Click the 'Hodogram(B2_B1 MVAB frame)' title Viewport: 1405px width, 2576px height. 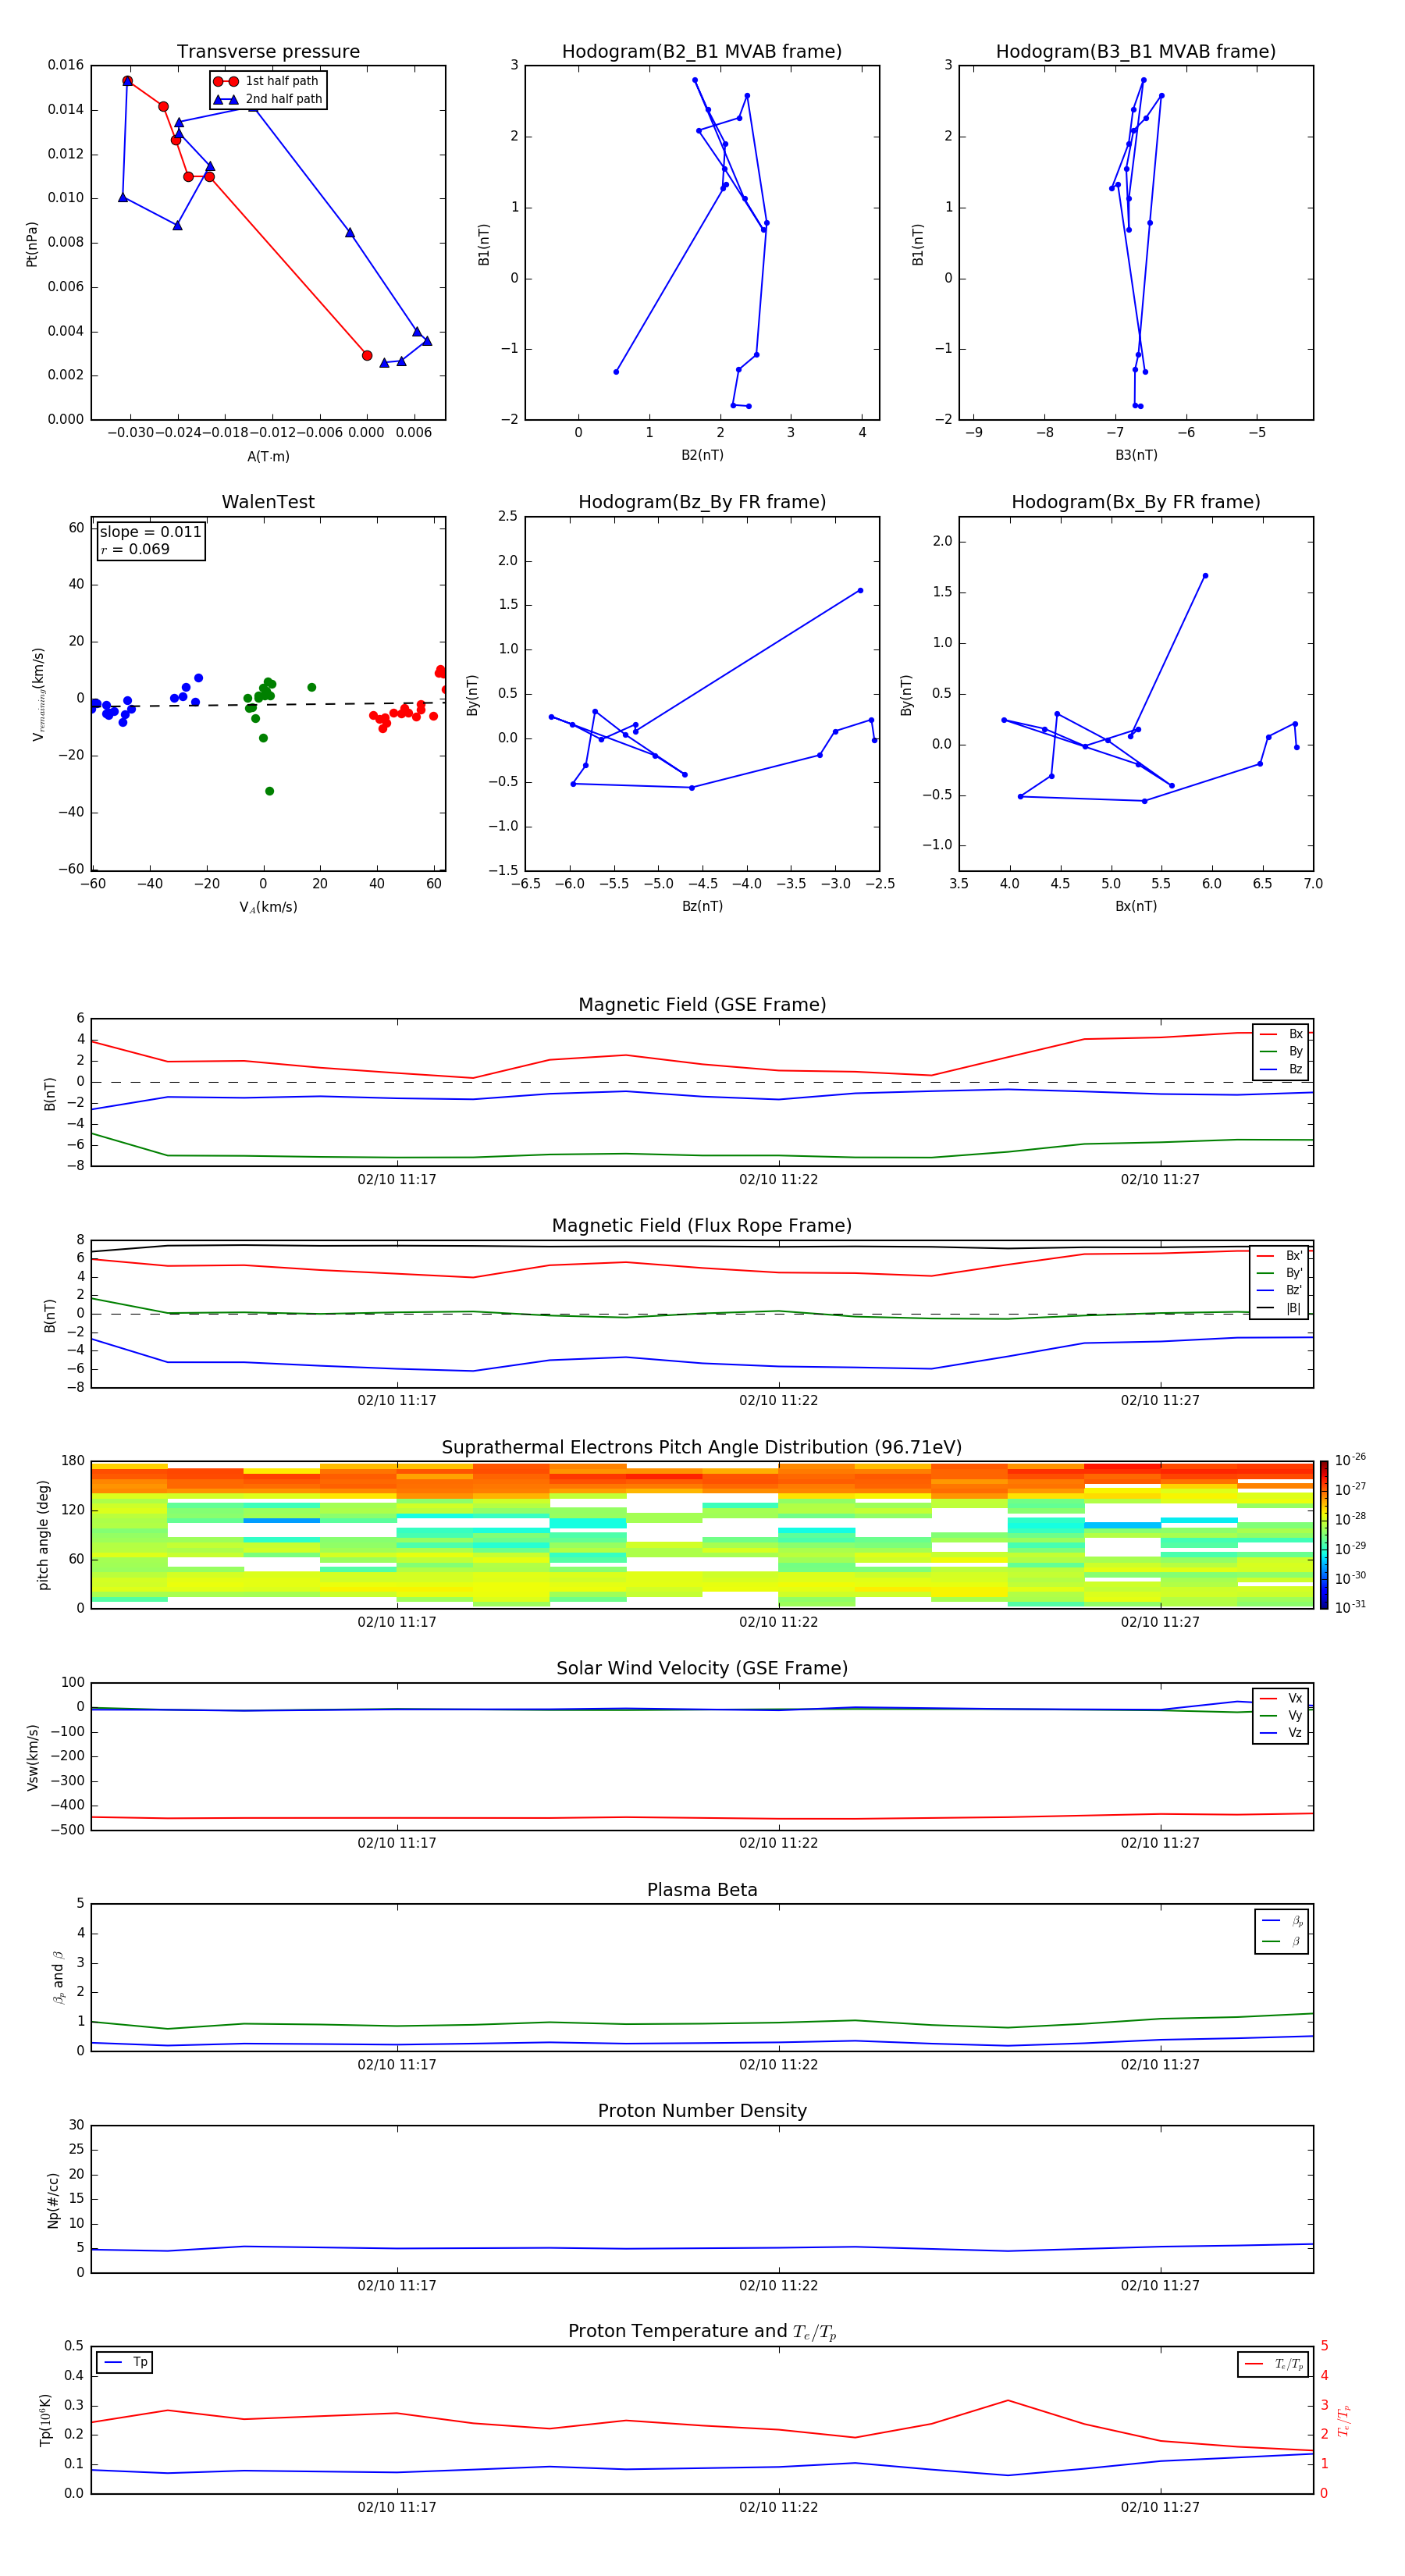tap(702, 52)
